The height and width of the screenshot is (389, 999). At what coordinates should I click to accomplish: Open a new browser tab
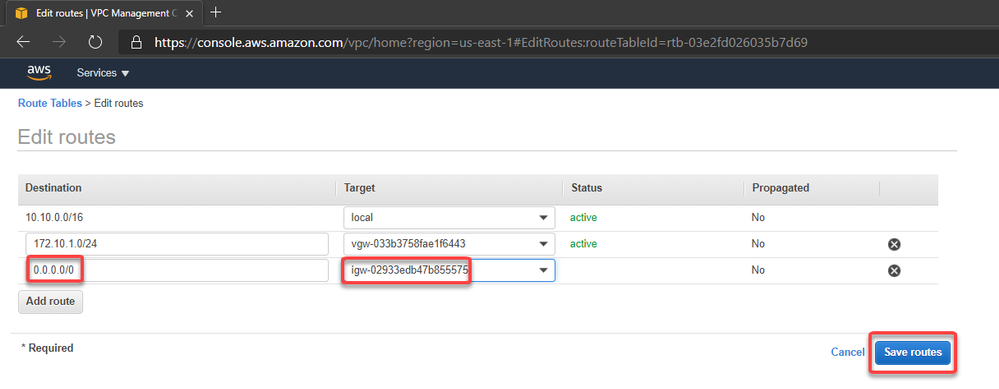click(216, 12)
